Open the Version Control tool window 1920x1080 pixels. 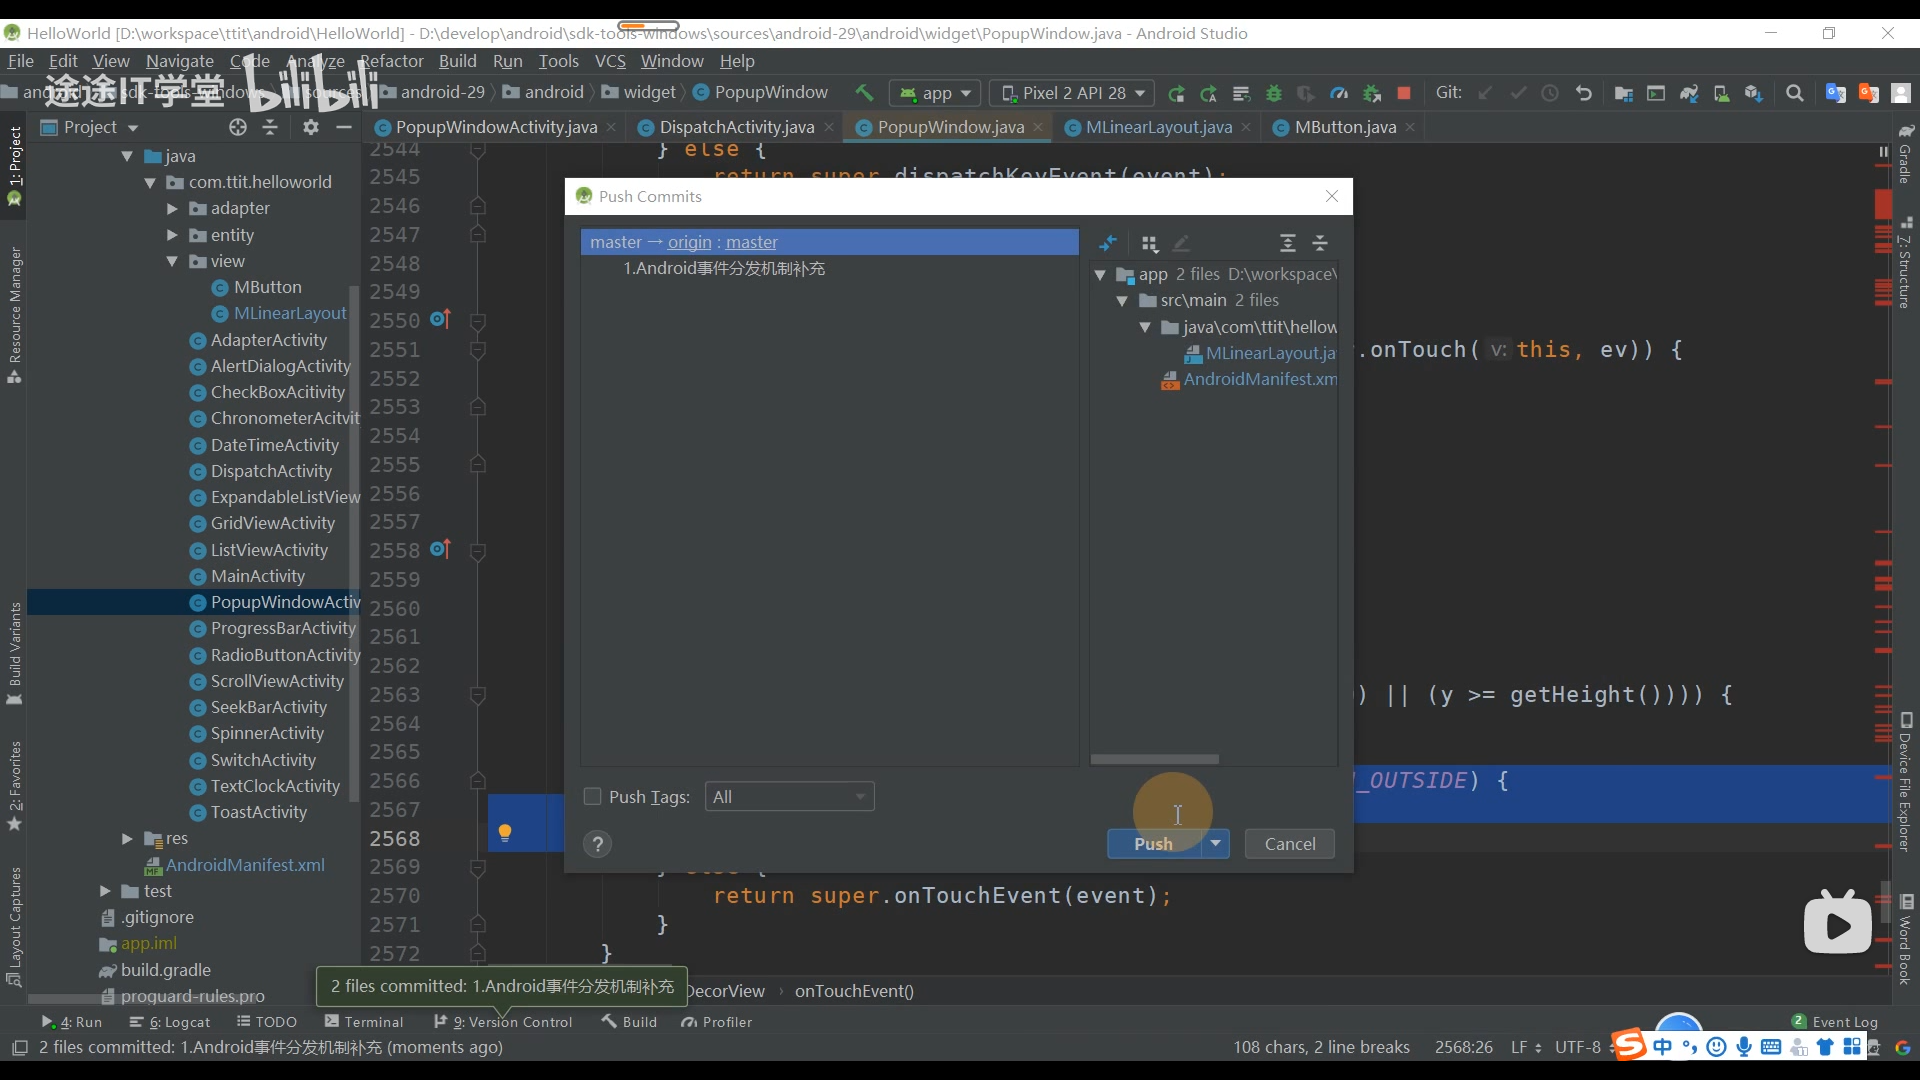point(503,1021)
